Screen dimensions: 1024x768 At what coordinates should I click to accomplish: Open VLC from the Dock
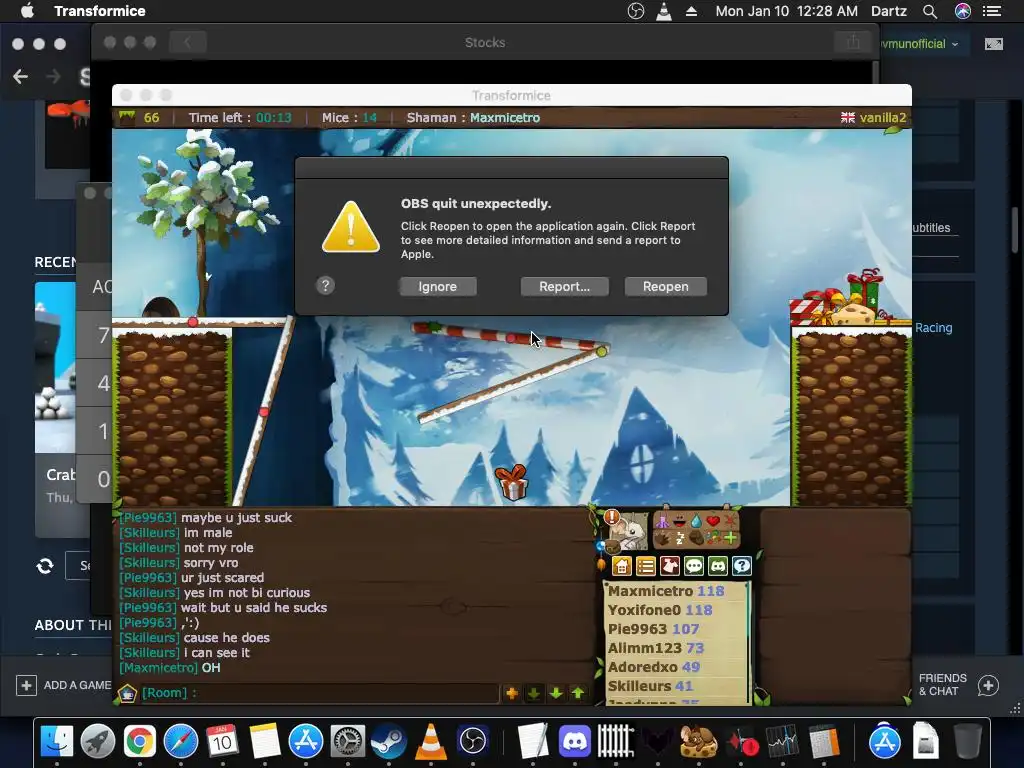click(431, 741)
